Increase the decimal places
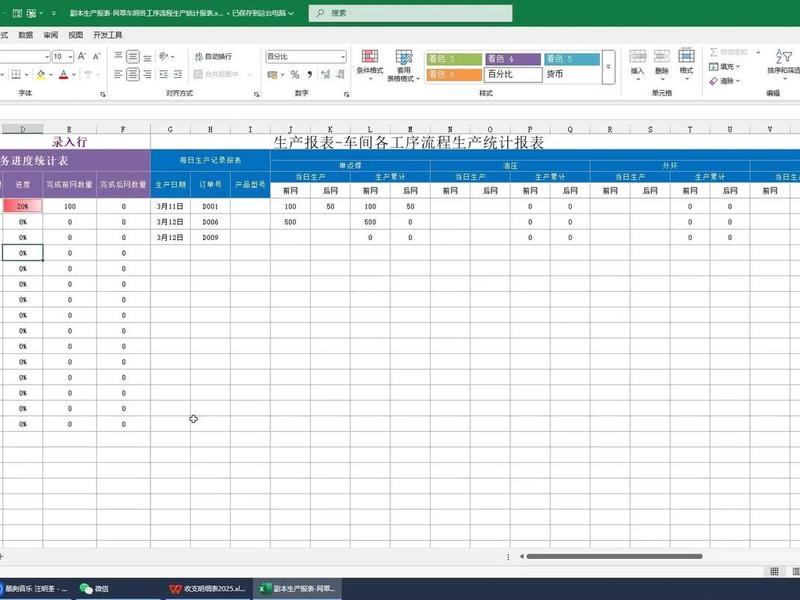Image resolution: width=800 pixels, height=600 pixels. coord(326,74)
